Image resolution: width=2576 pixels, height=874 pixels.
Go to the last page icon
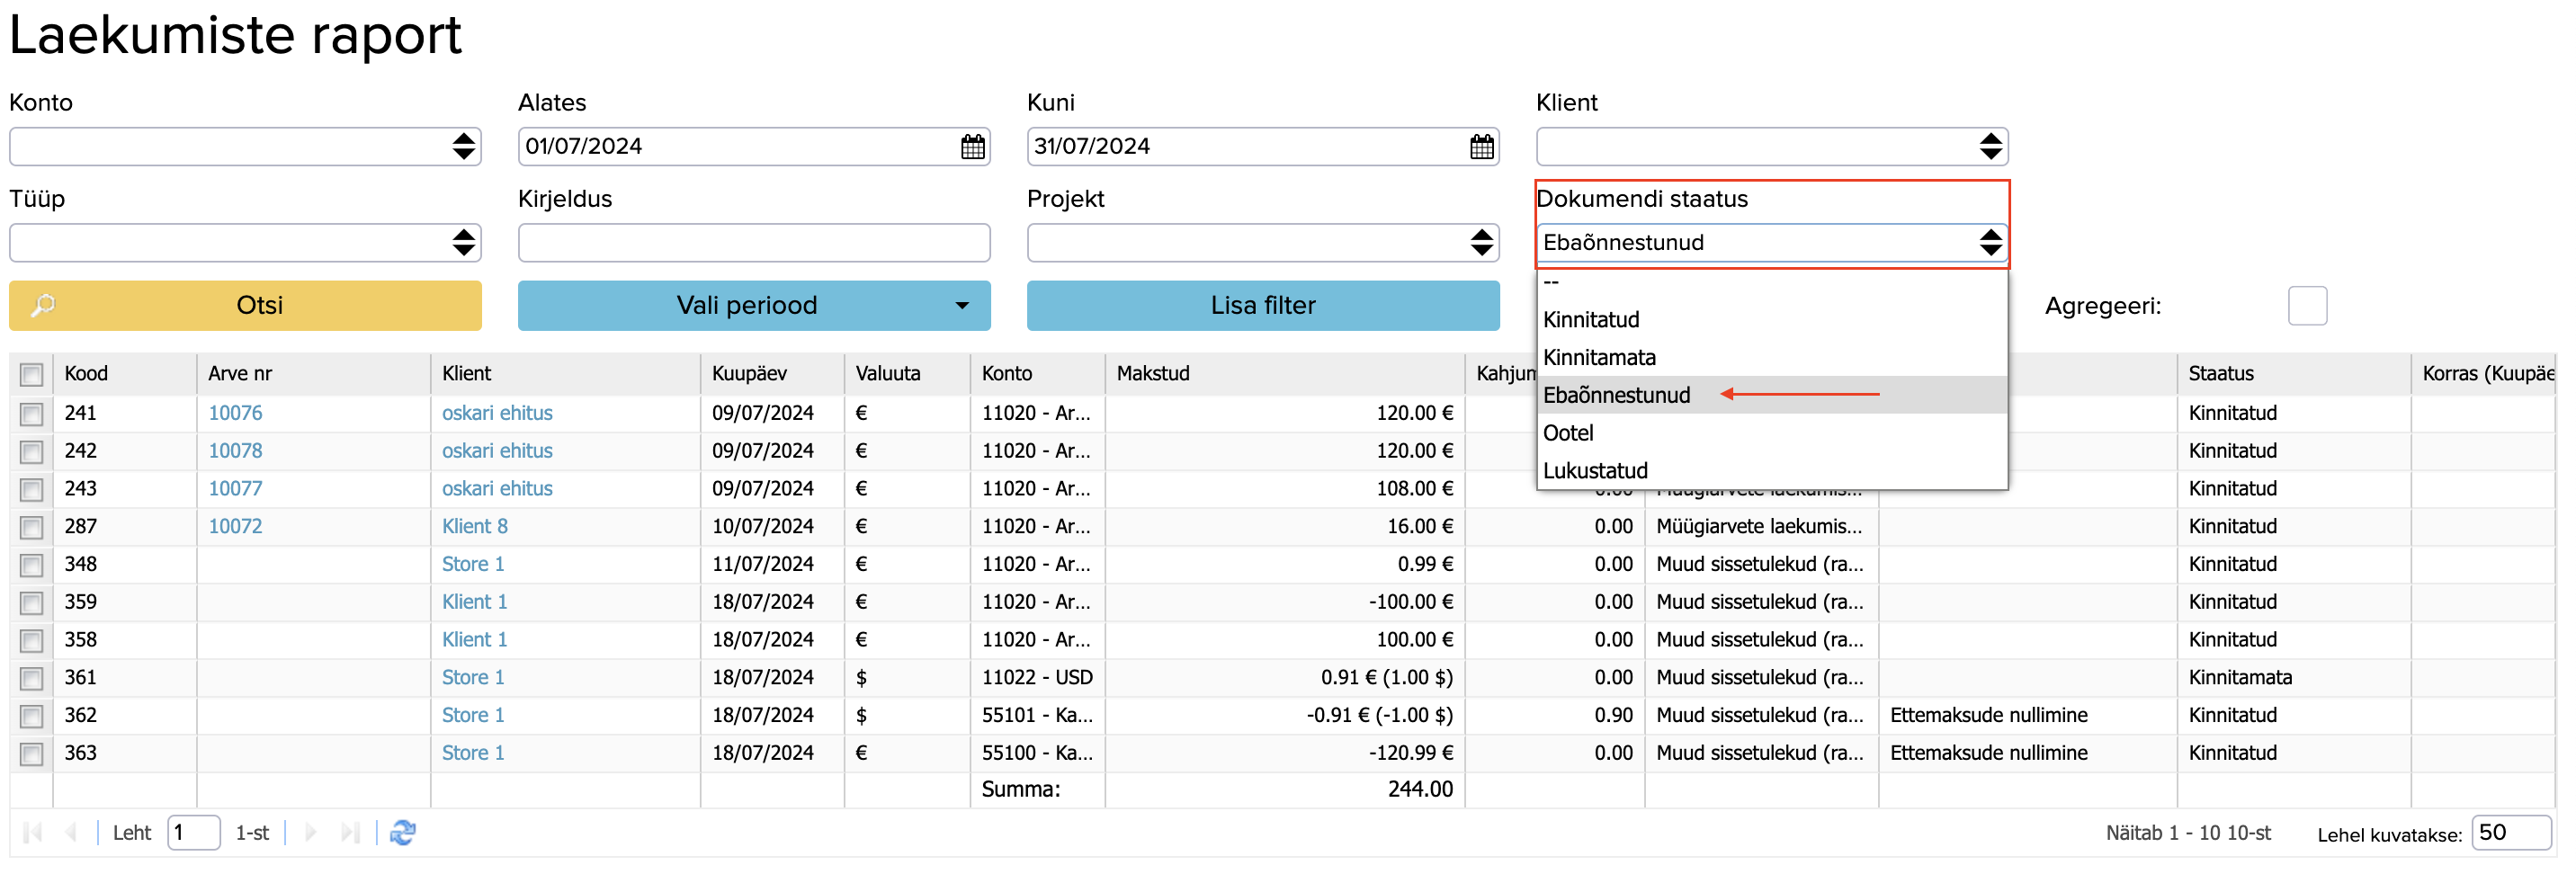[x=349, y=832]
